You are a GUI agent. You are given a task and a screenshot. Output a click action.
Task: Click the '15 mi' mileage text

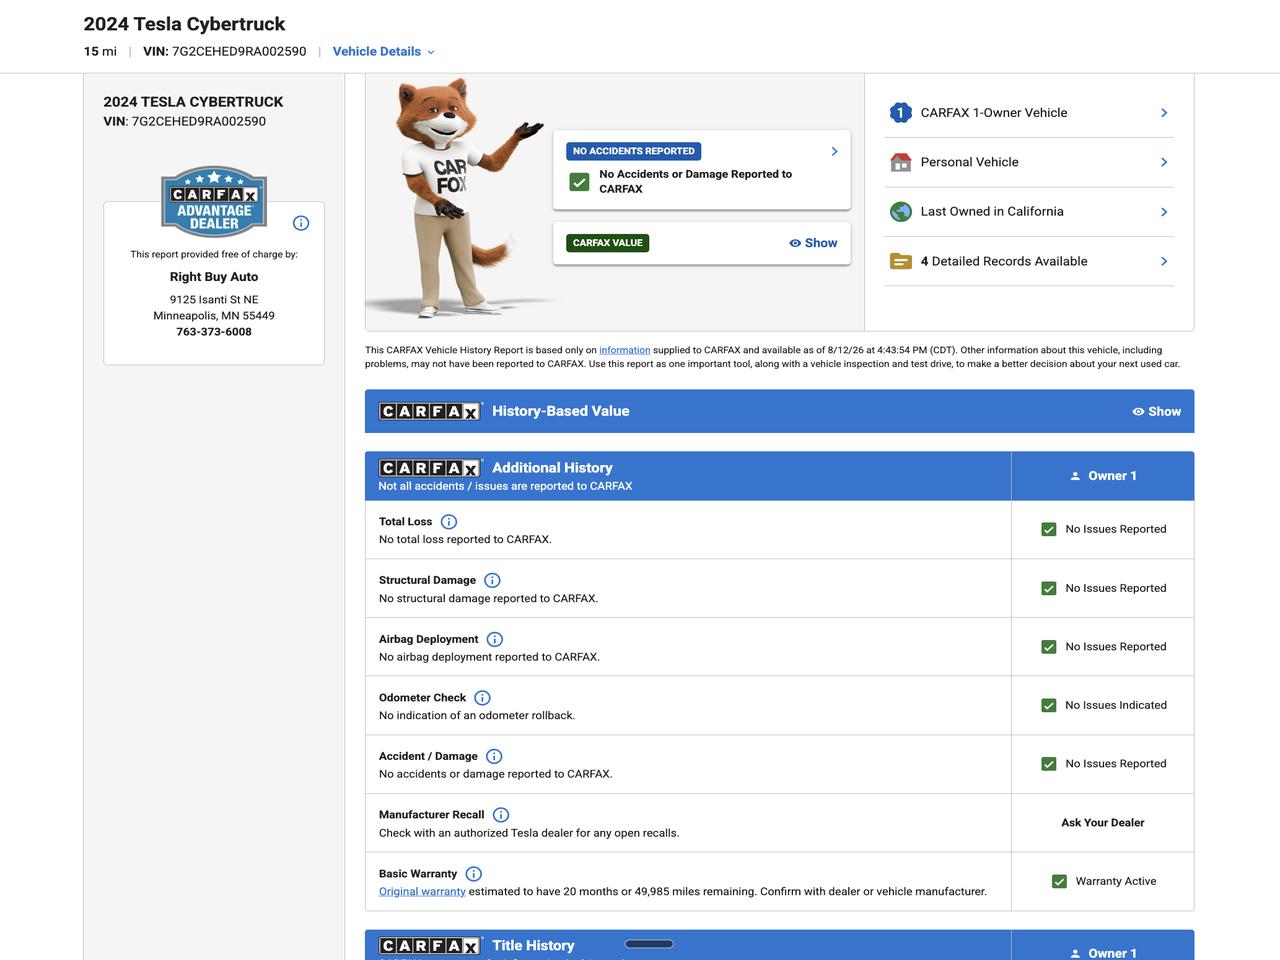(100, 52)
